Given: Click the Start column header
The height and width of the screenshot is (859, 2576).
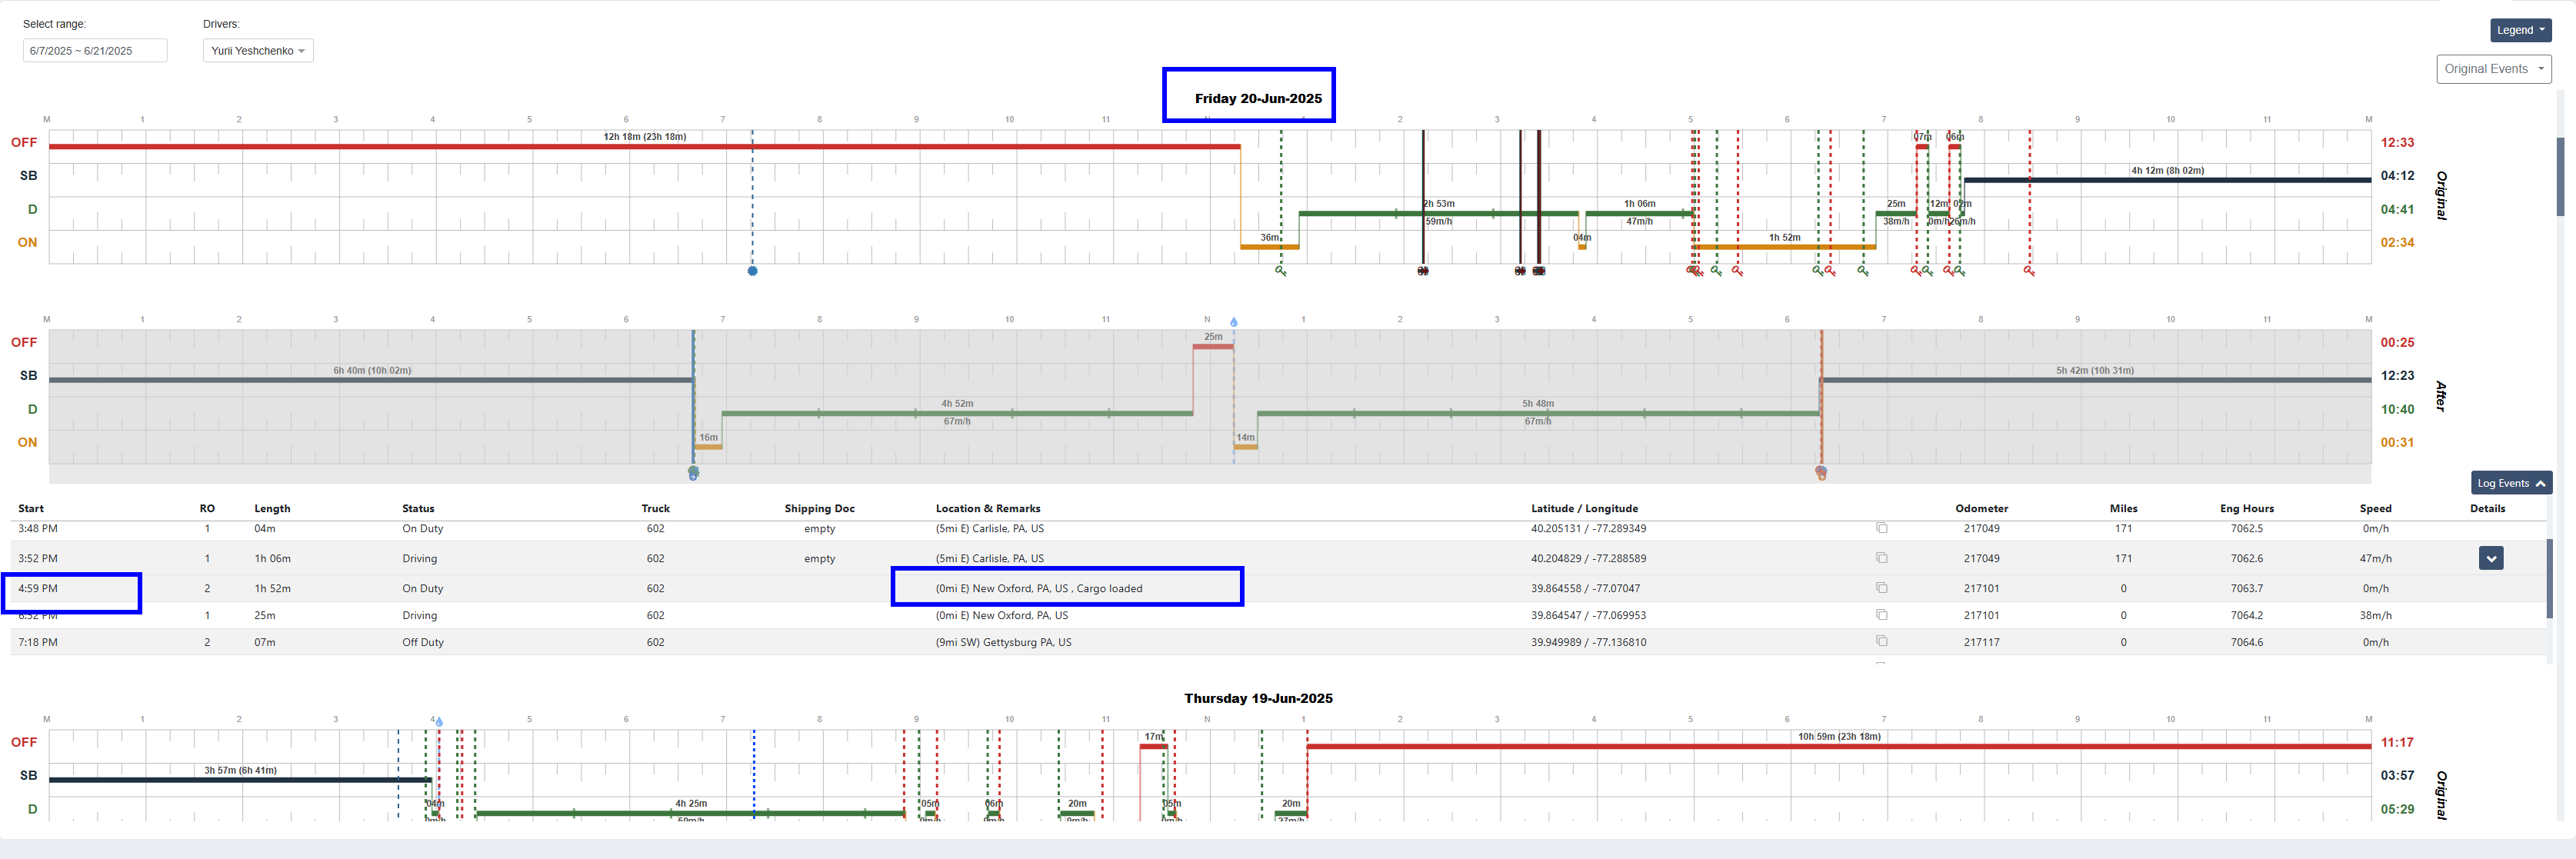Looking at the screenshot, I should tap(31, 508).
